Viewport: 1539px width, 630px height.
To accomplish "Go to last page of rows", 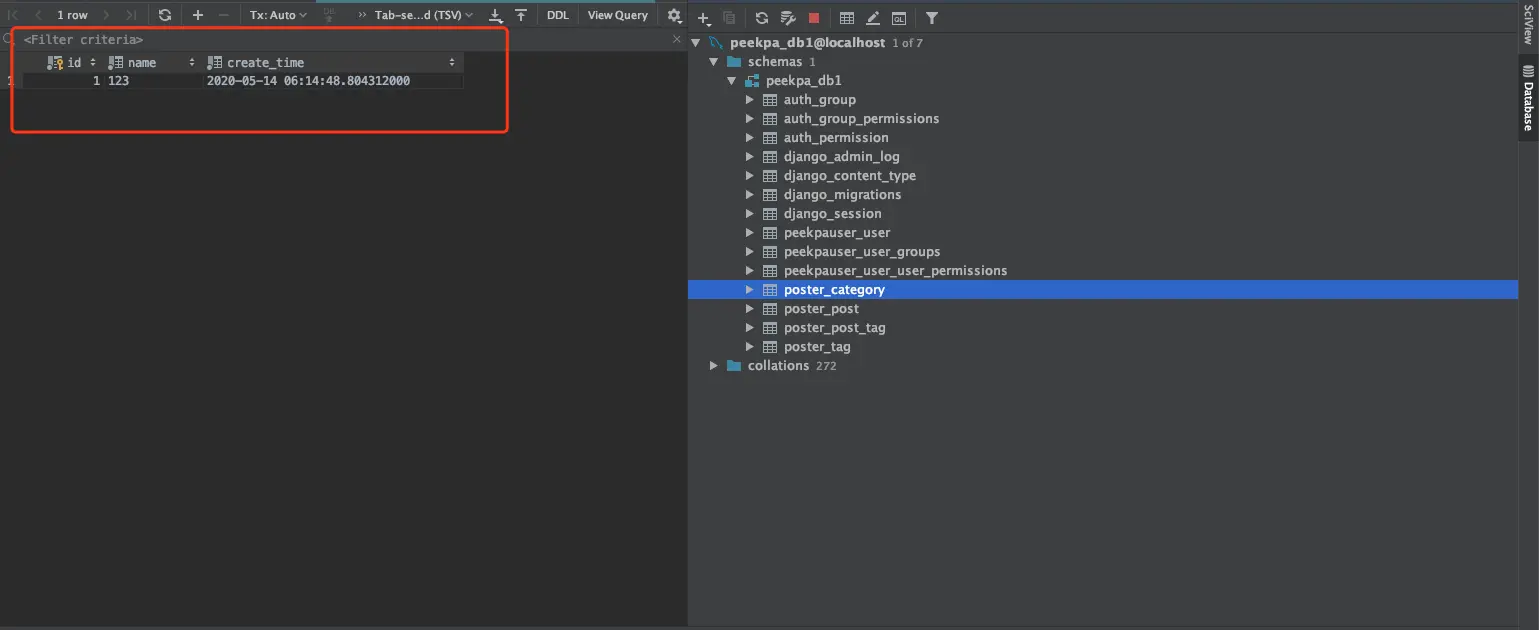I will tap(130, 15).
